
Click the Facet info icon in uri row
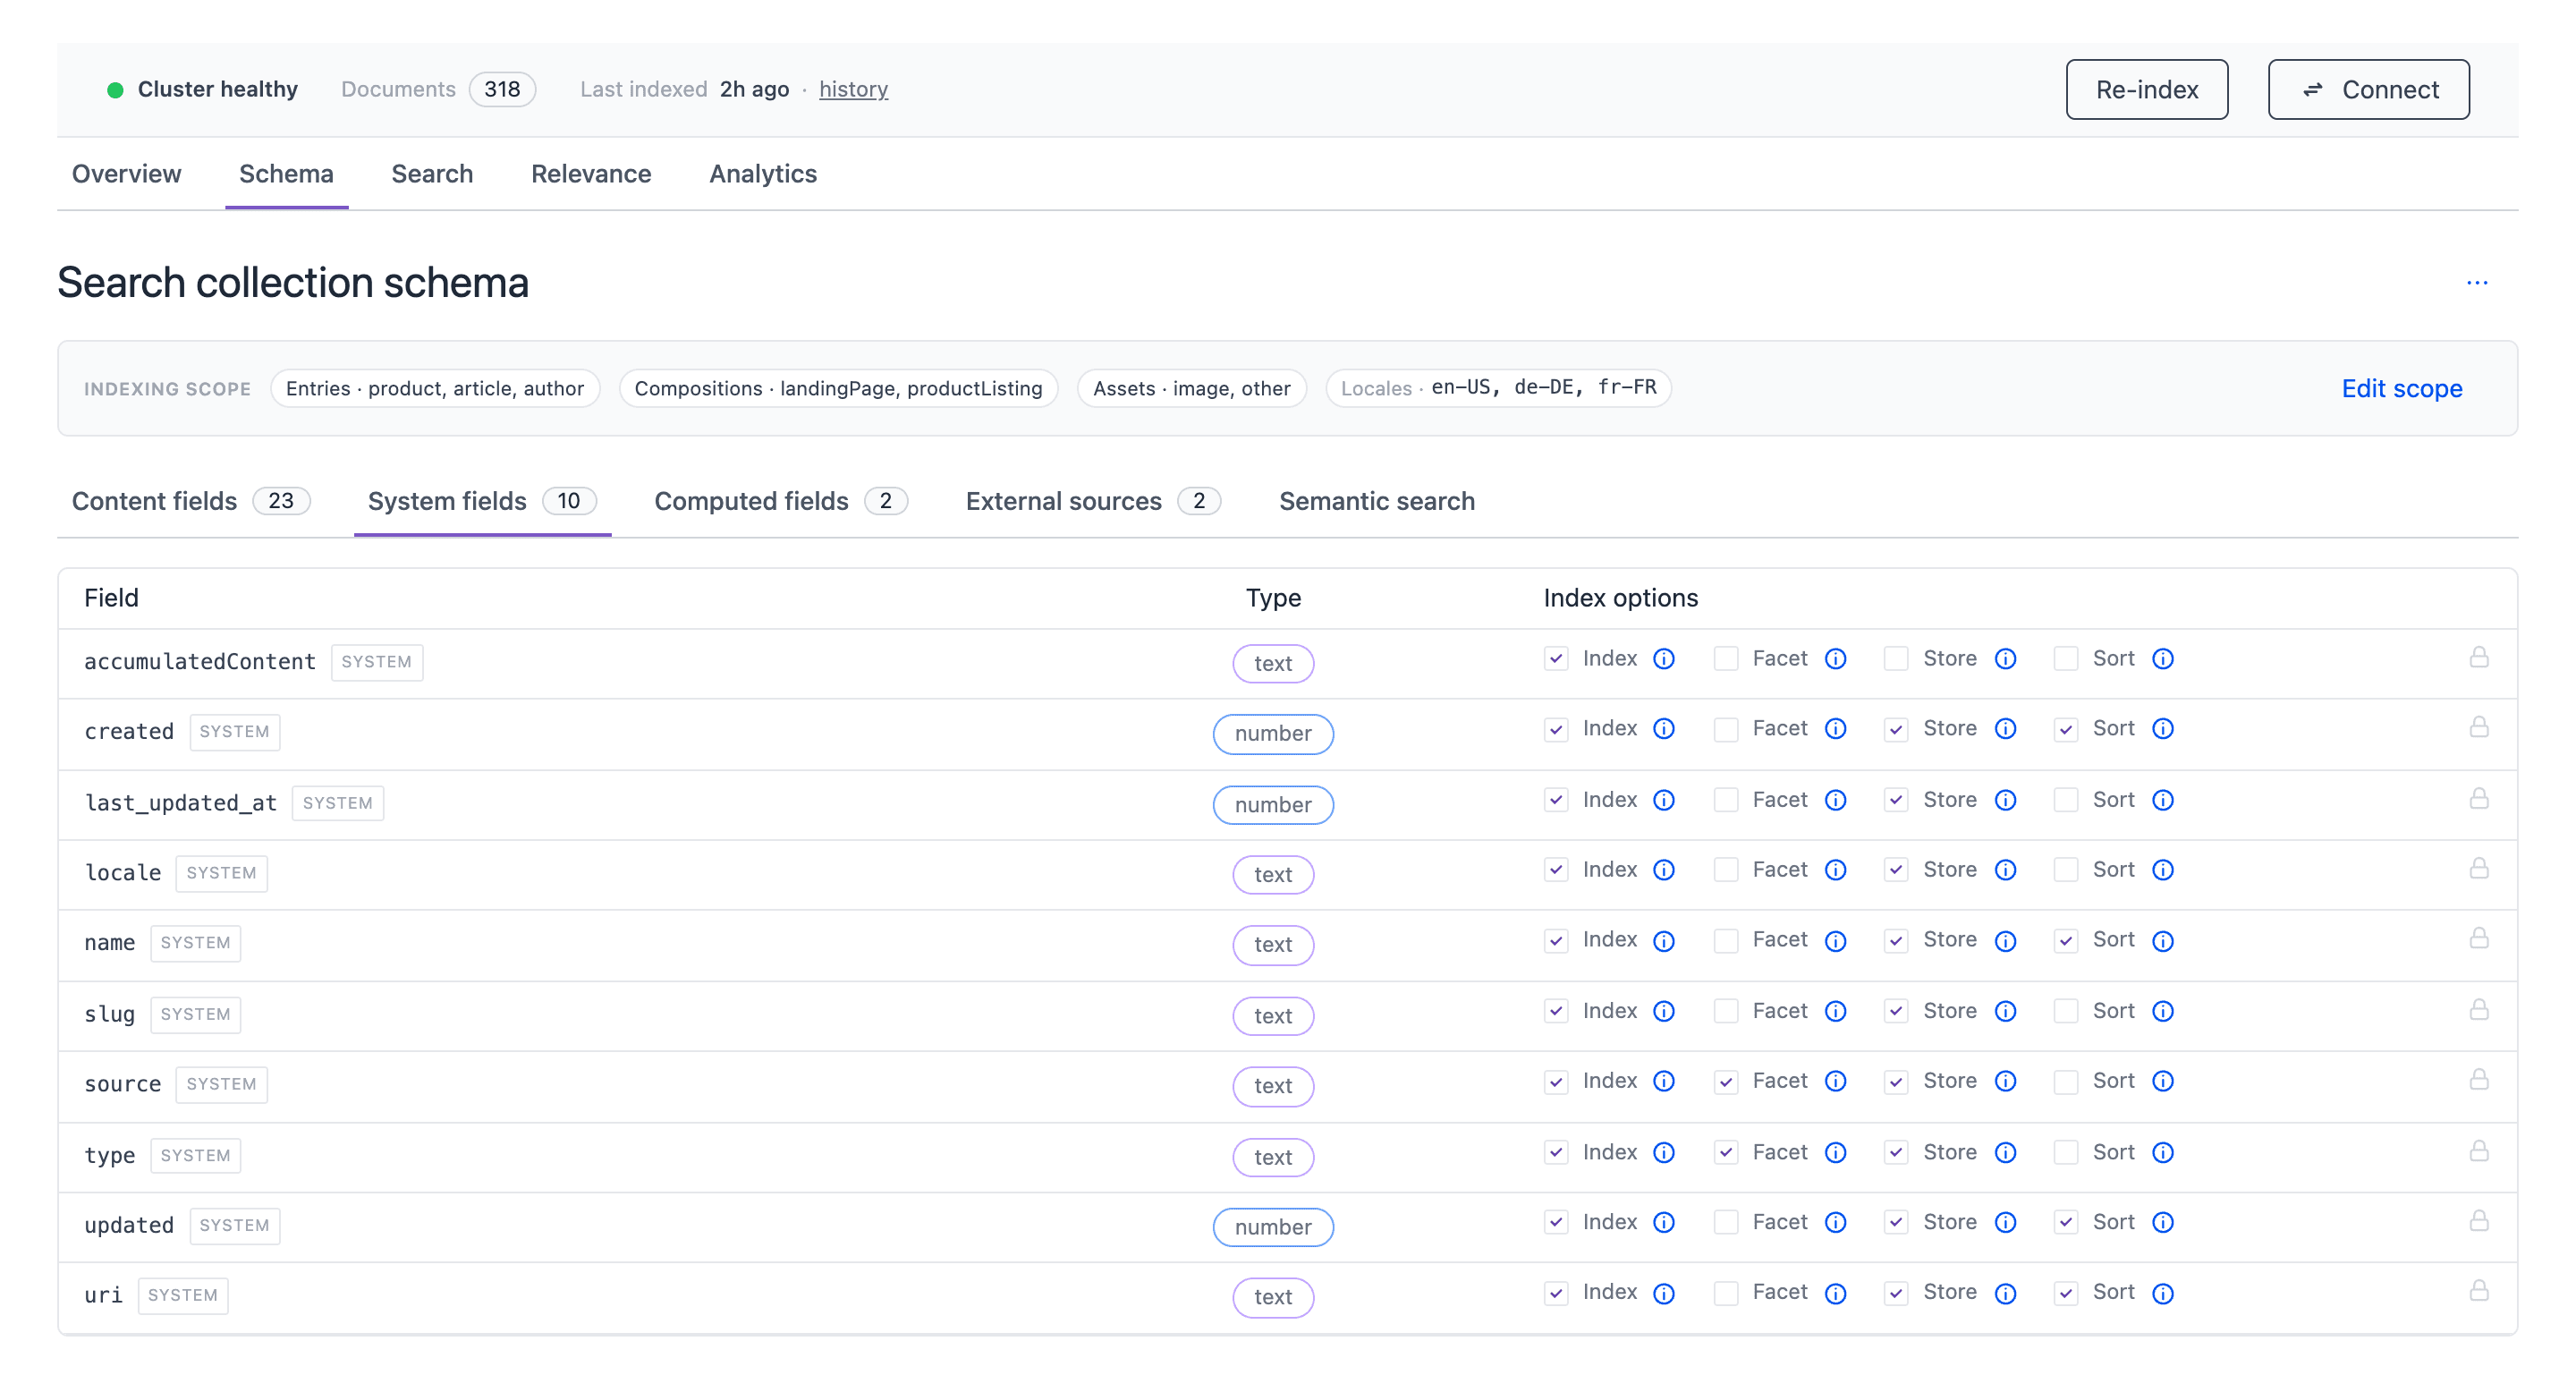click(1835, 1294)
